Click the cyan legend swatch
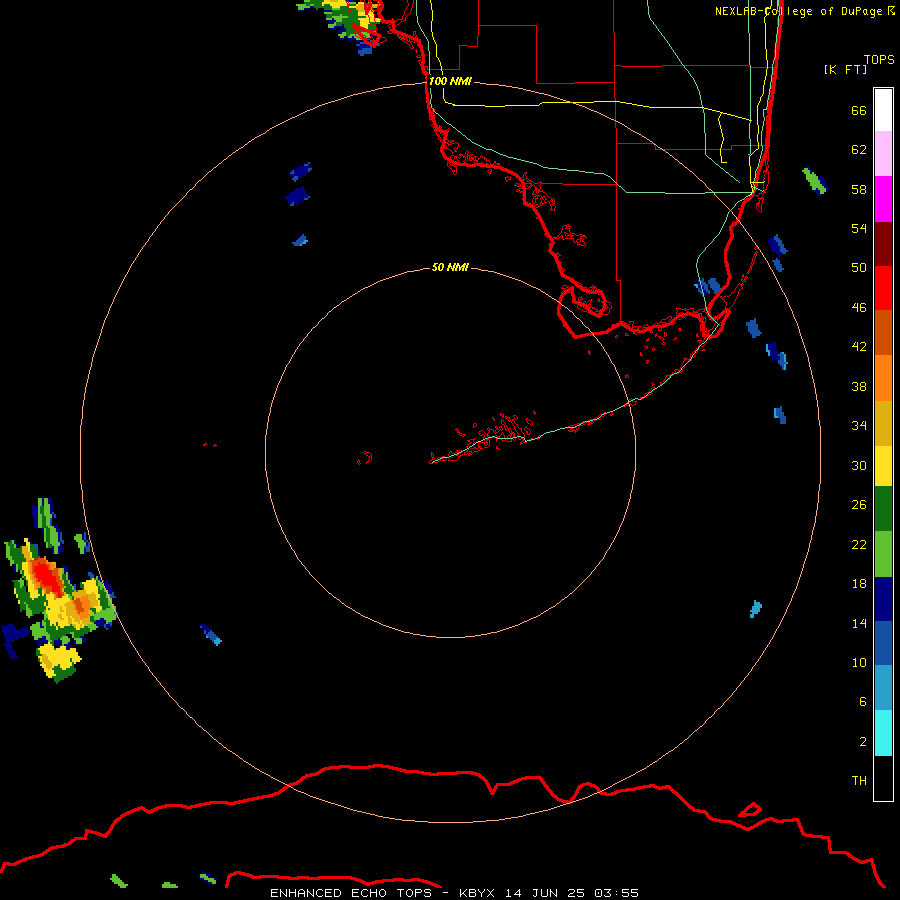 click(x=883, y=733)
